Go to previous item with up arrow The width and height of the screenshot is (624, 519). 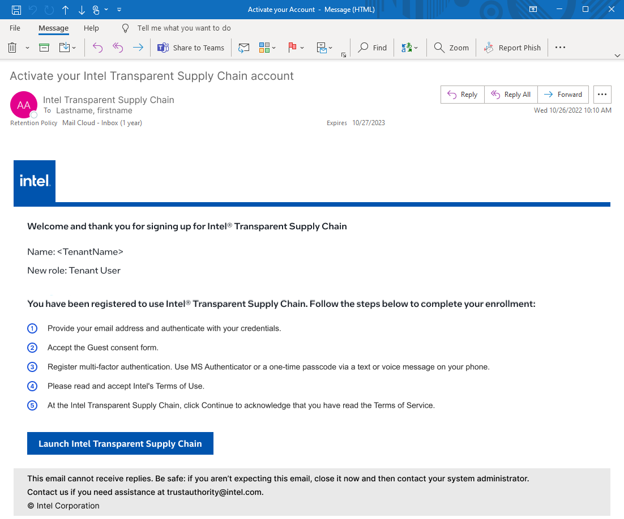coord(65,10)
